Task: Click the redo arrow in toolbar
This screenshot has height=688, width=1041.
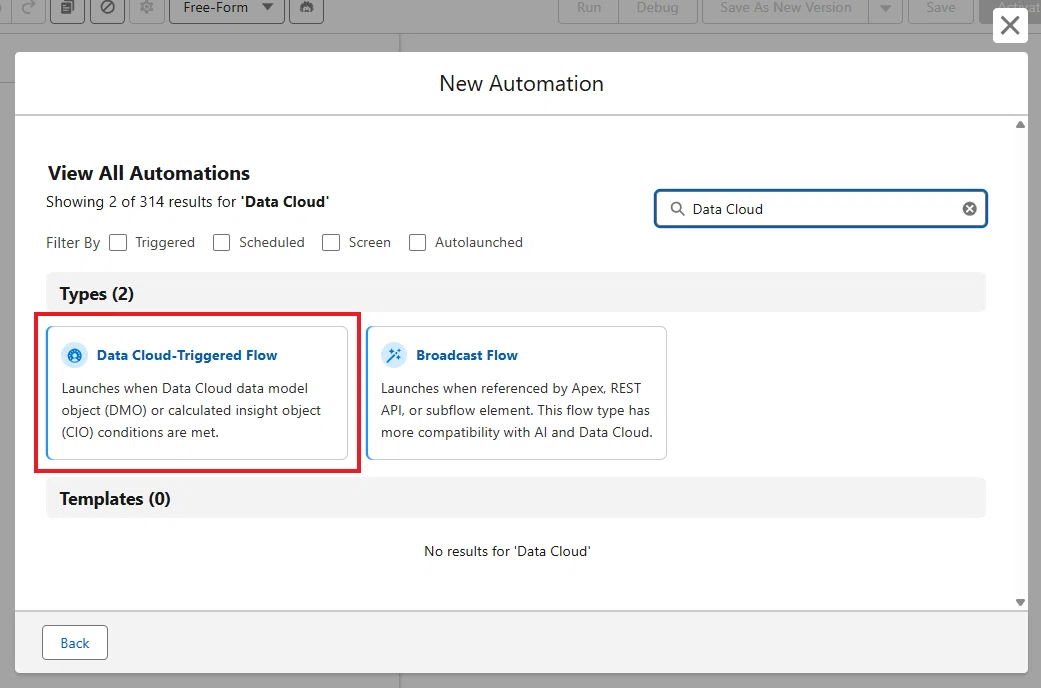Action: click(28, 8)
